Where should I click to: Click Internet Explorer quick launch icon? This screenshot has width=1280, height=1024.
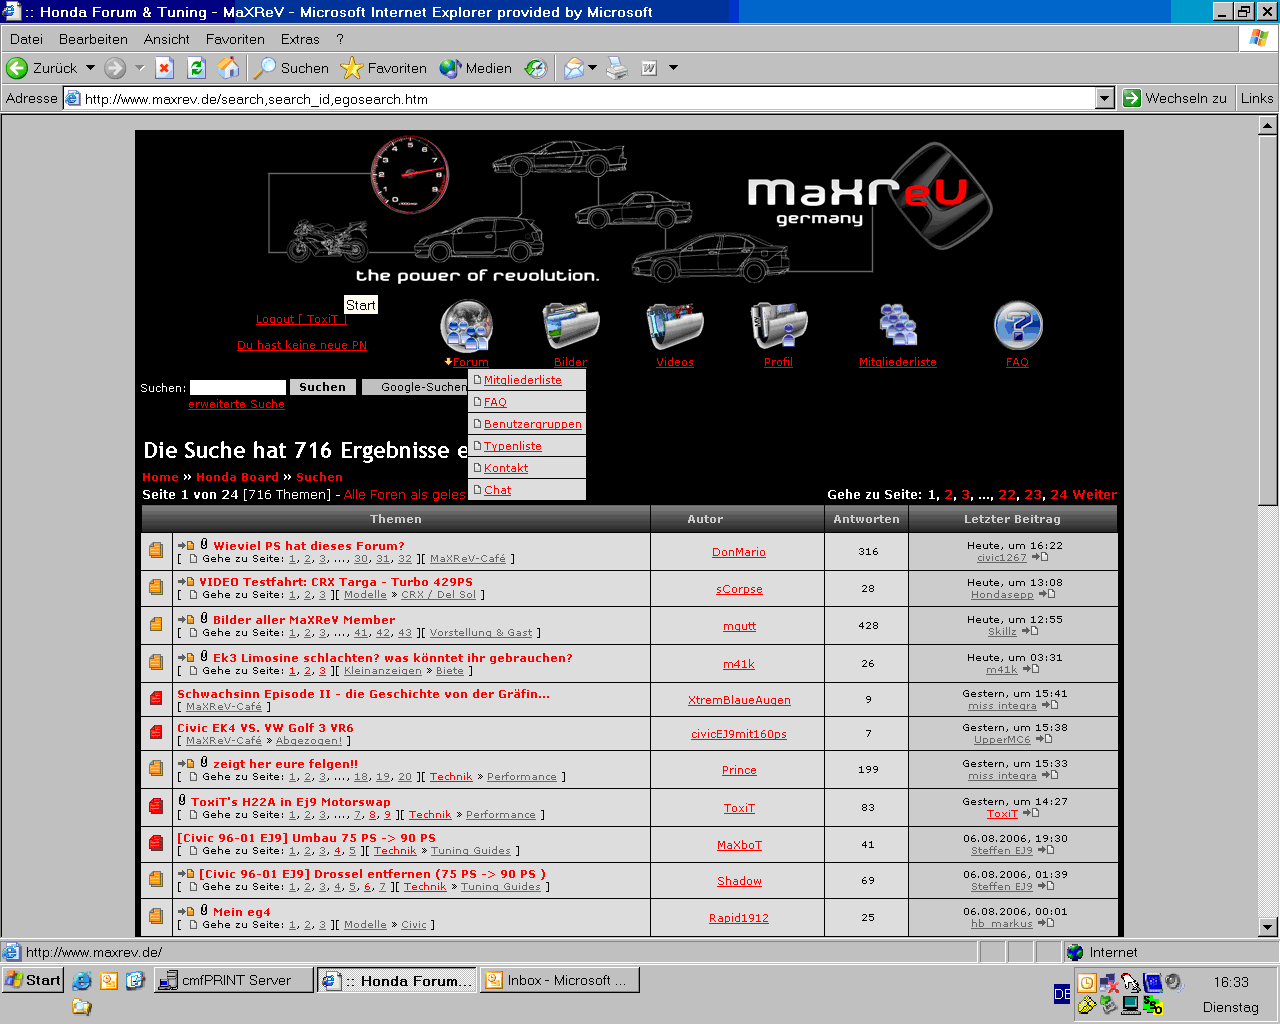pos(82,981)
